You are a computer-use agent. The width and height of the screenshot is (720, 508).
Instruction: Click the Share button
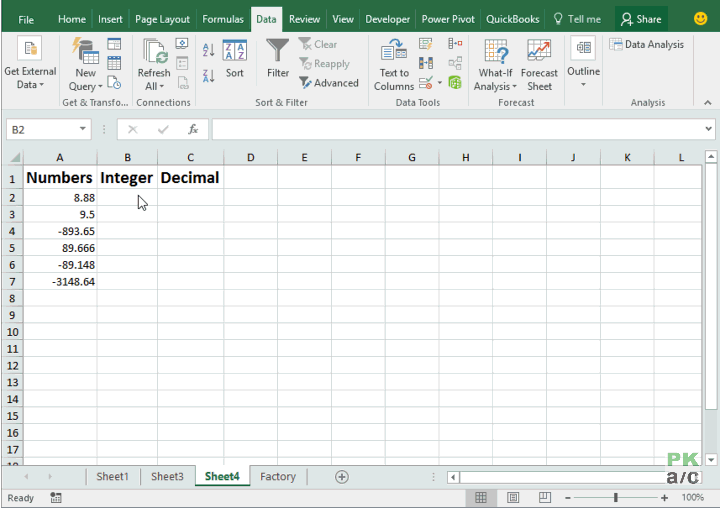pos(641,19)
